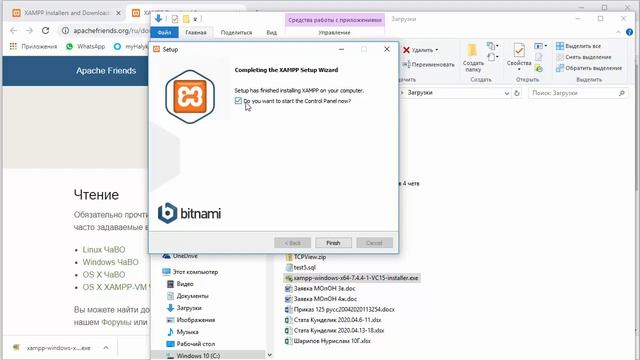The width and height of the screenshot is (640, 360).
Task: Click the search magnifier icon in Explorer
Action: [x=622, y=93]
